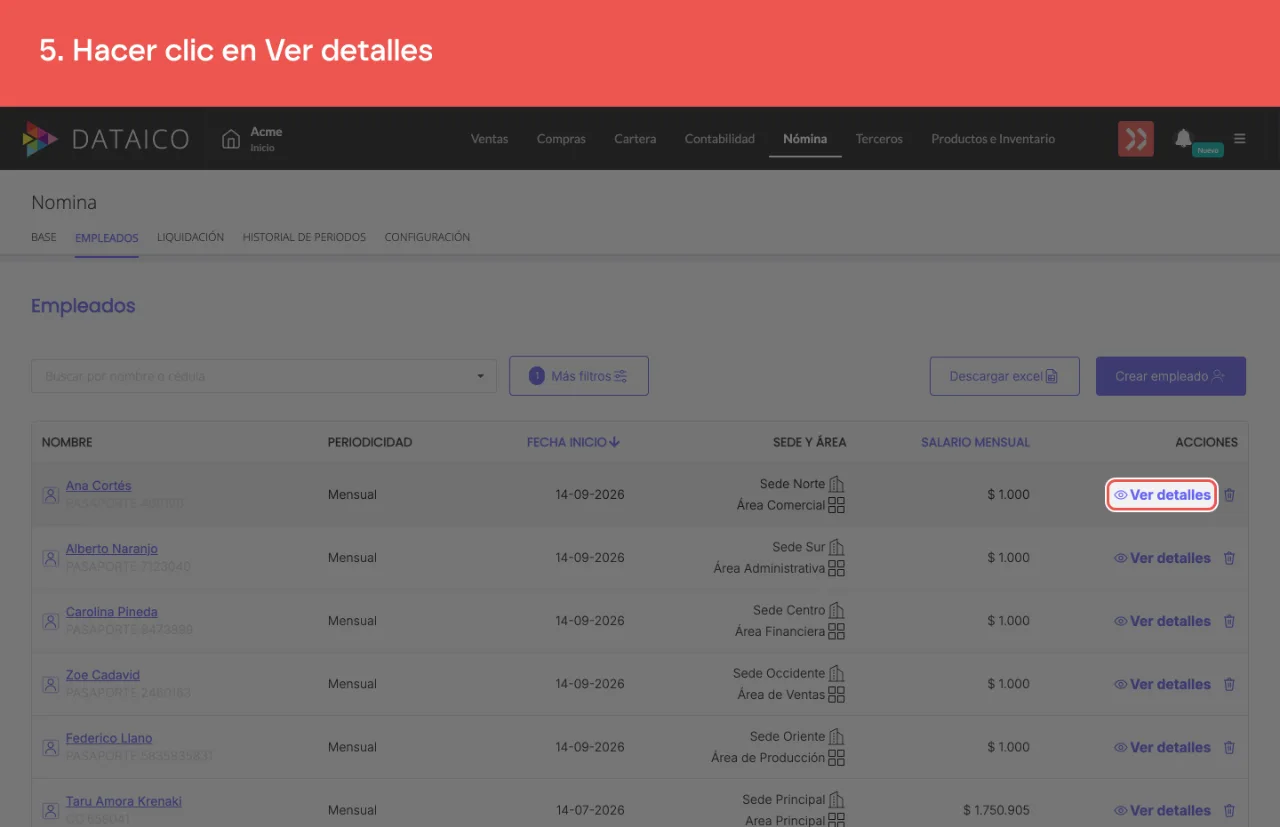Delete Alberto Naranjo with trash icon

1230,558
